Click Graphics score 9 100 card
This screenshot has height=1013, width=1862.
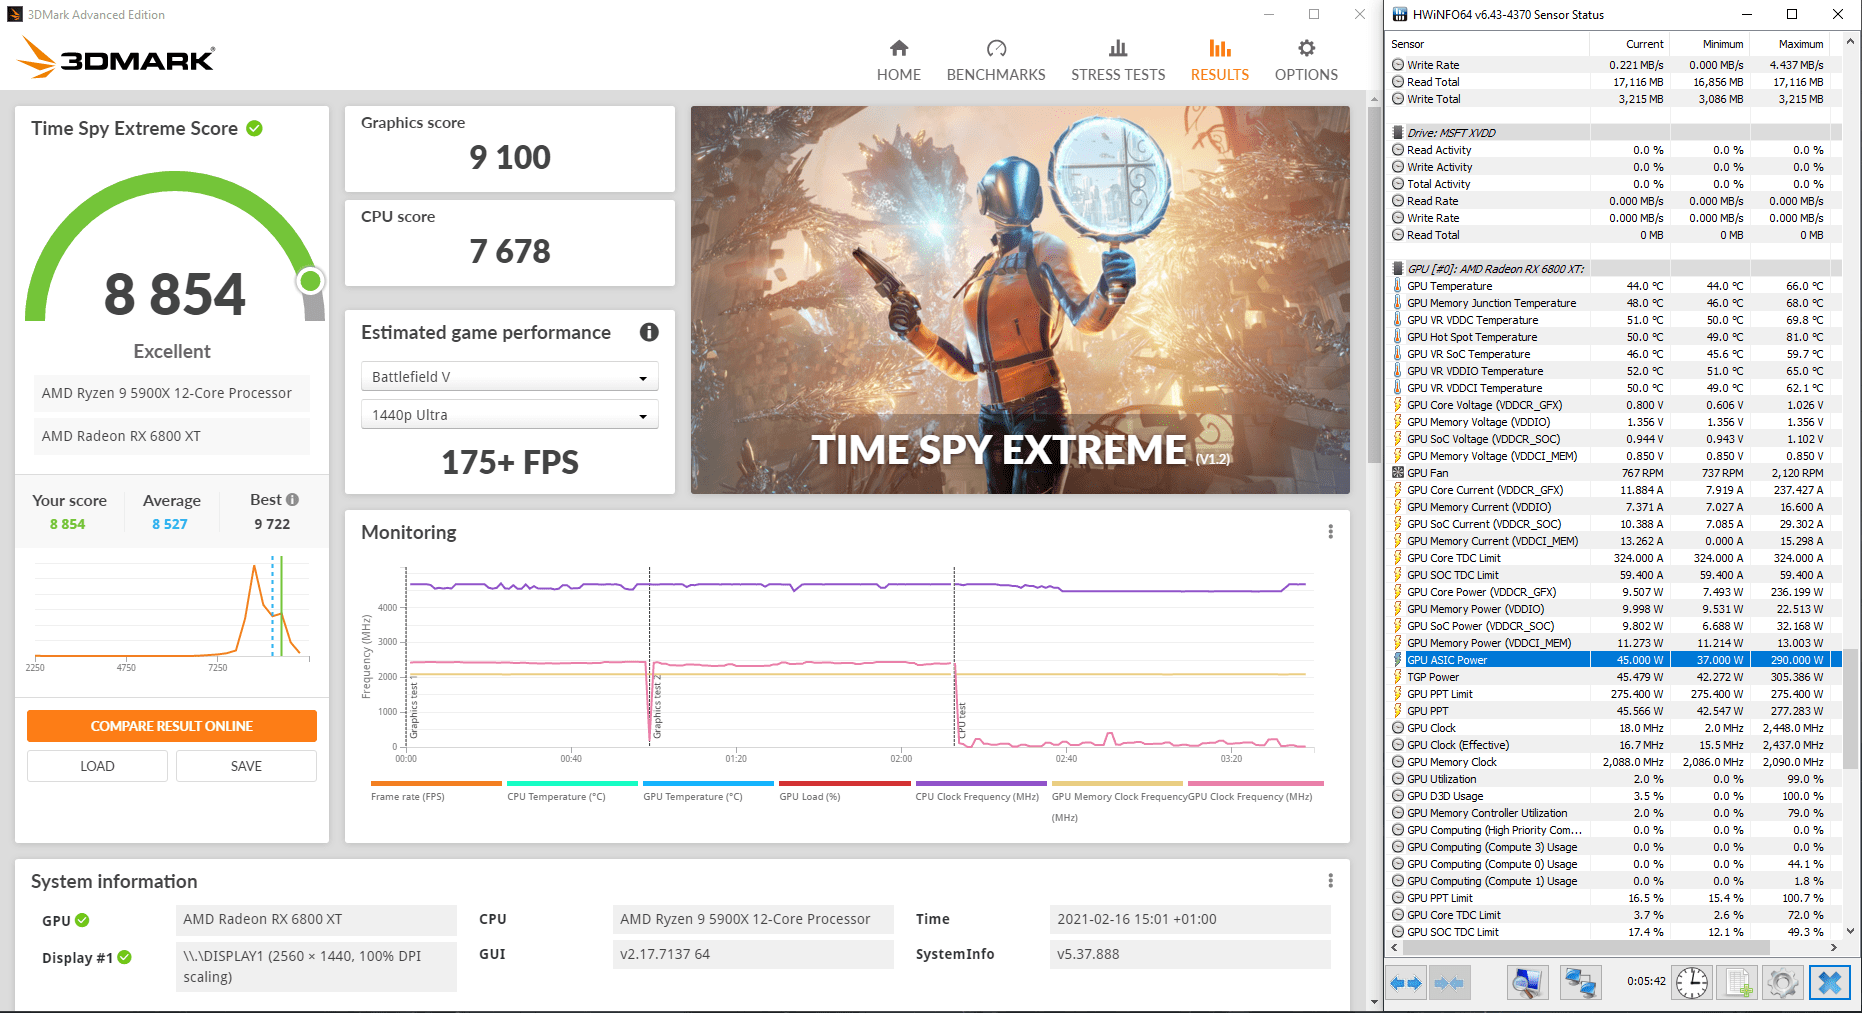coord(510,149)
